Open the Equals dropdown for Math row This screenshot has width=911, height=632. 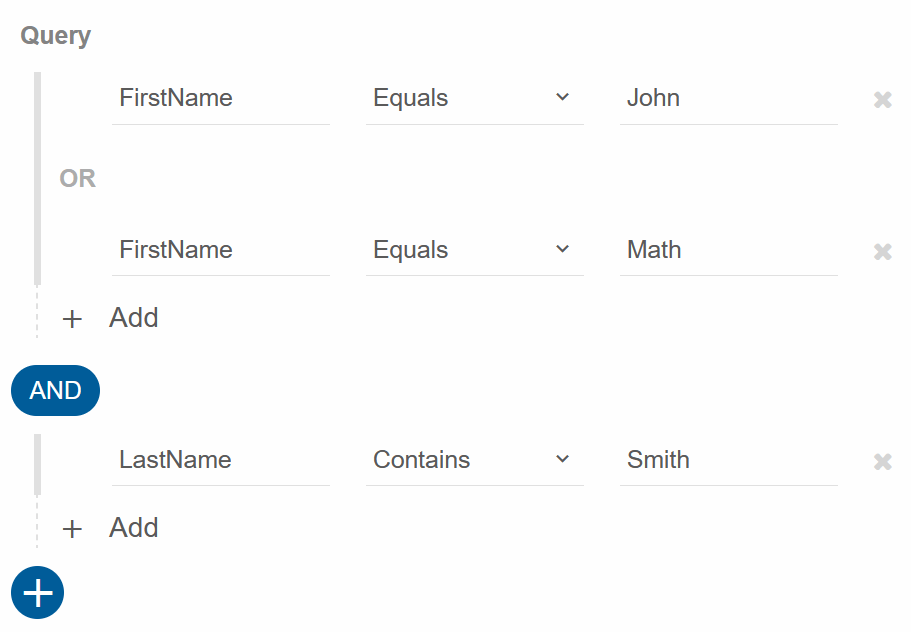click(x=475, y=250)
